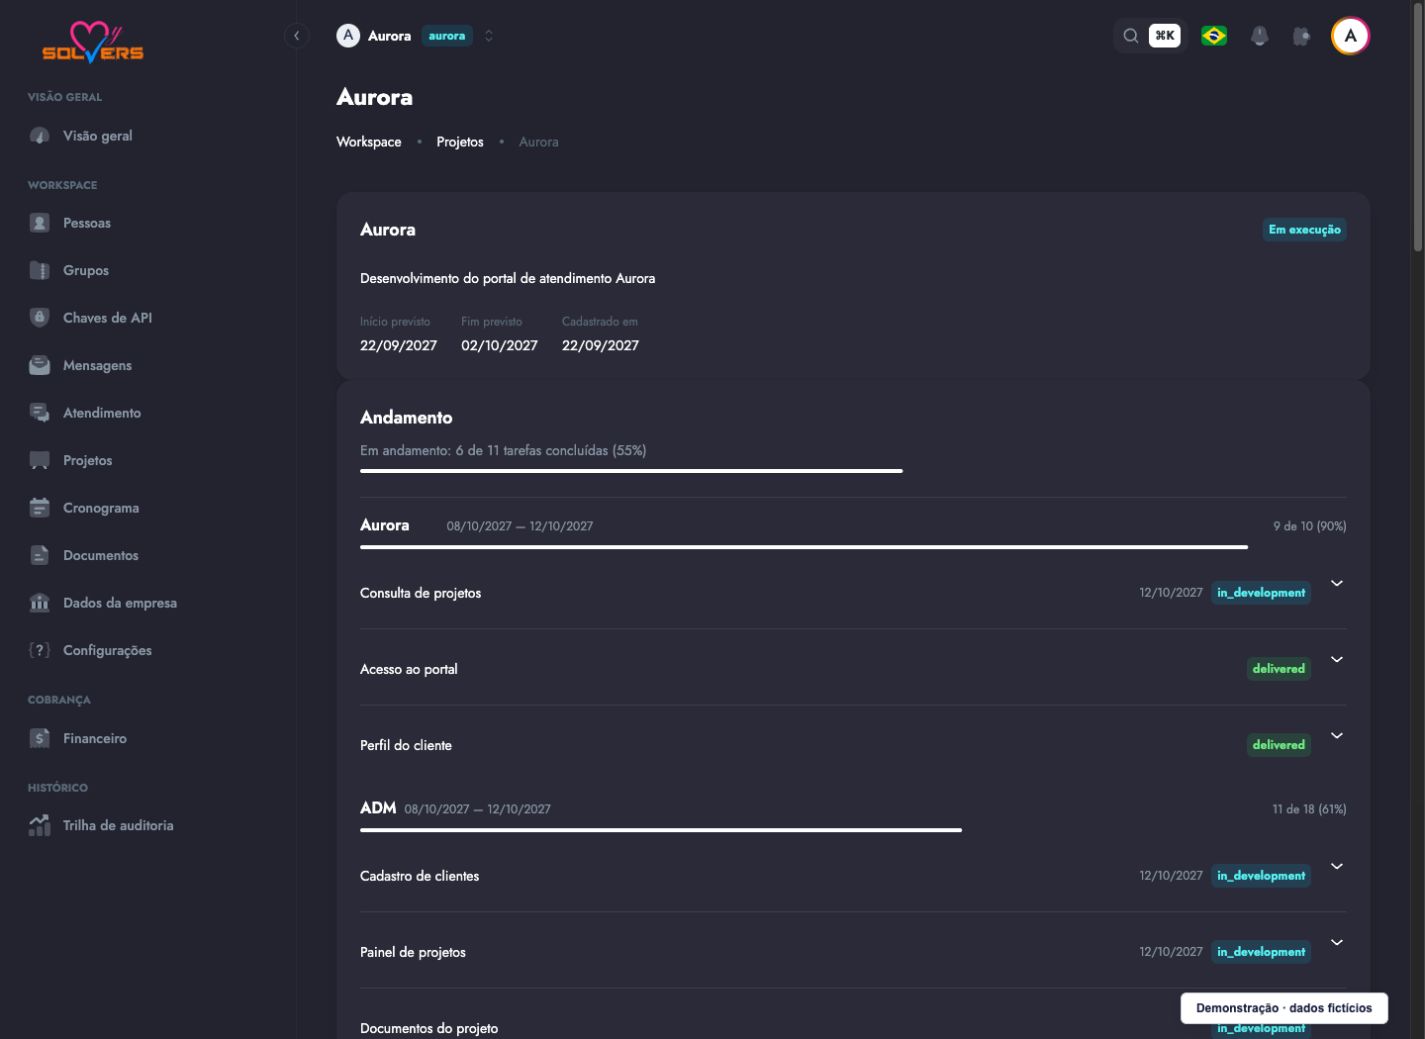1425x1039 pixels.
Task: Open Trilha de auditoria menu item
Action: pyautogui.click(x=118, y=825)
